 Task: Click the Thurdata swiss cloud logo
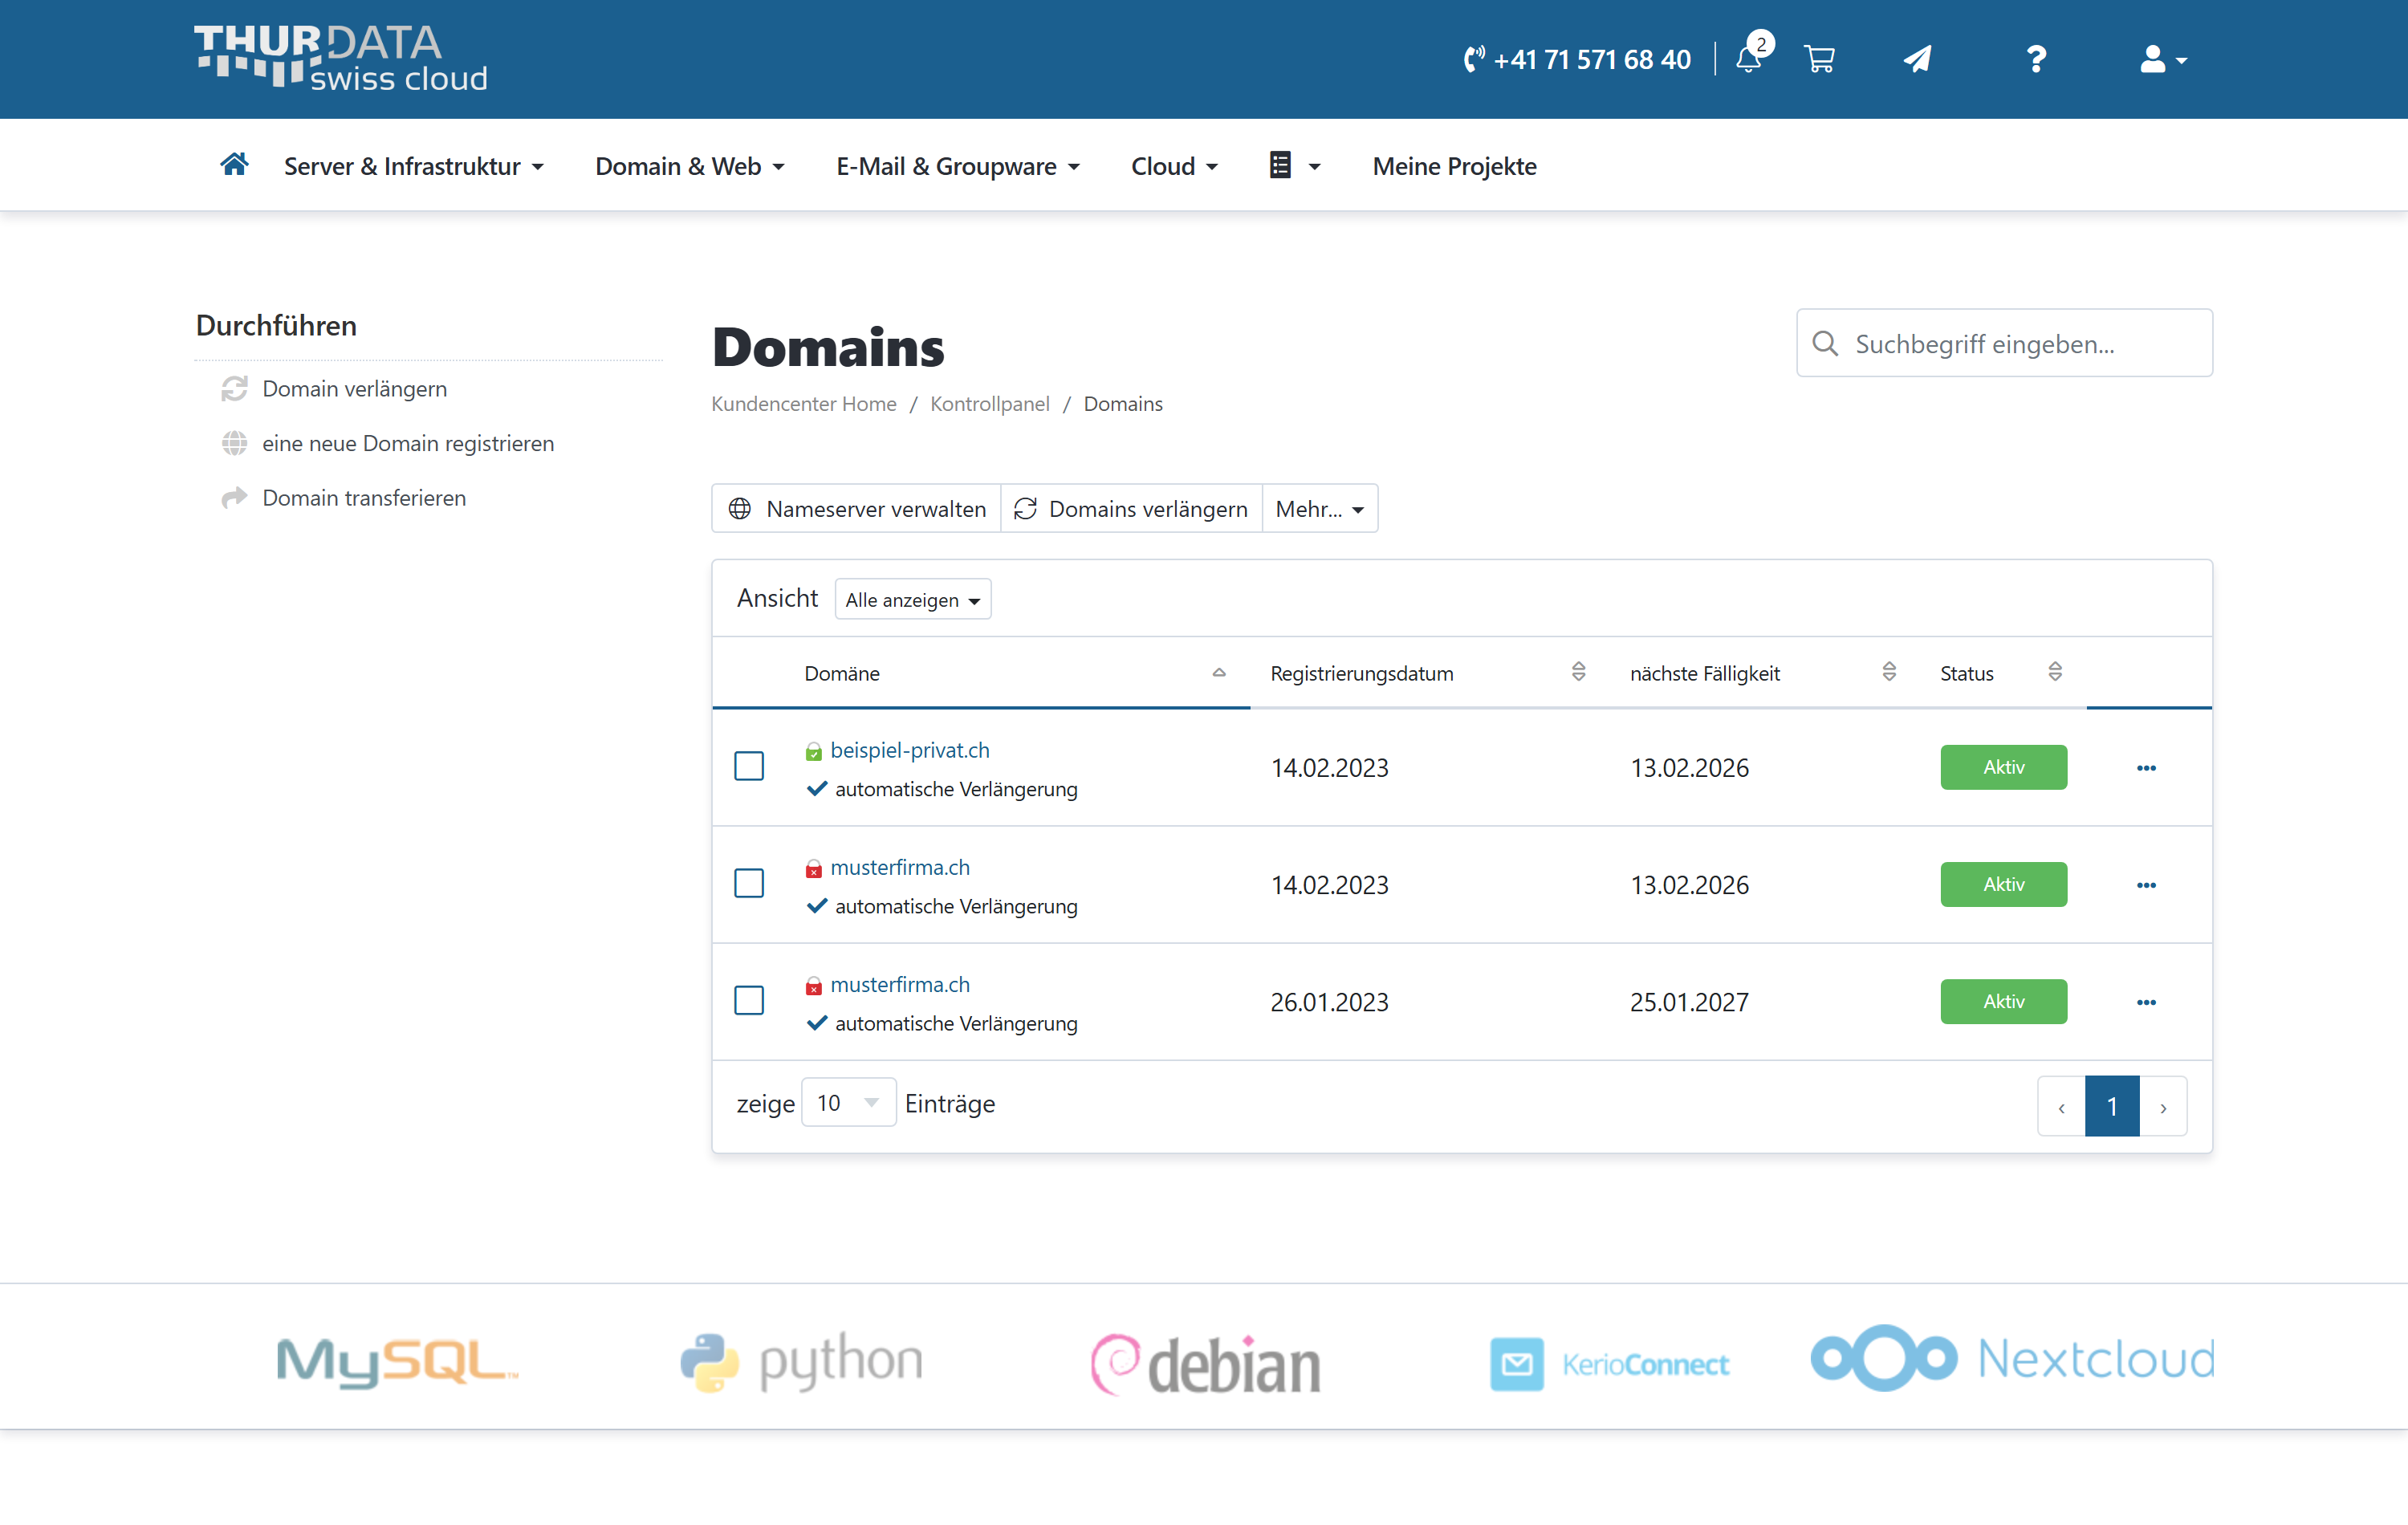pos(341,58)
